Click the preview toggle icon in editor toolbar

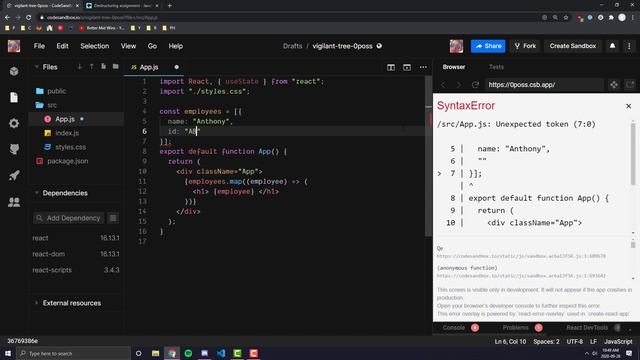(407, 67)
